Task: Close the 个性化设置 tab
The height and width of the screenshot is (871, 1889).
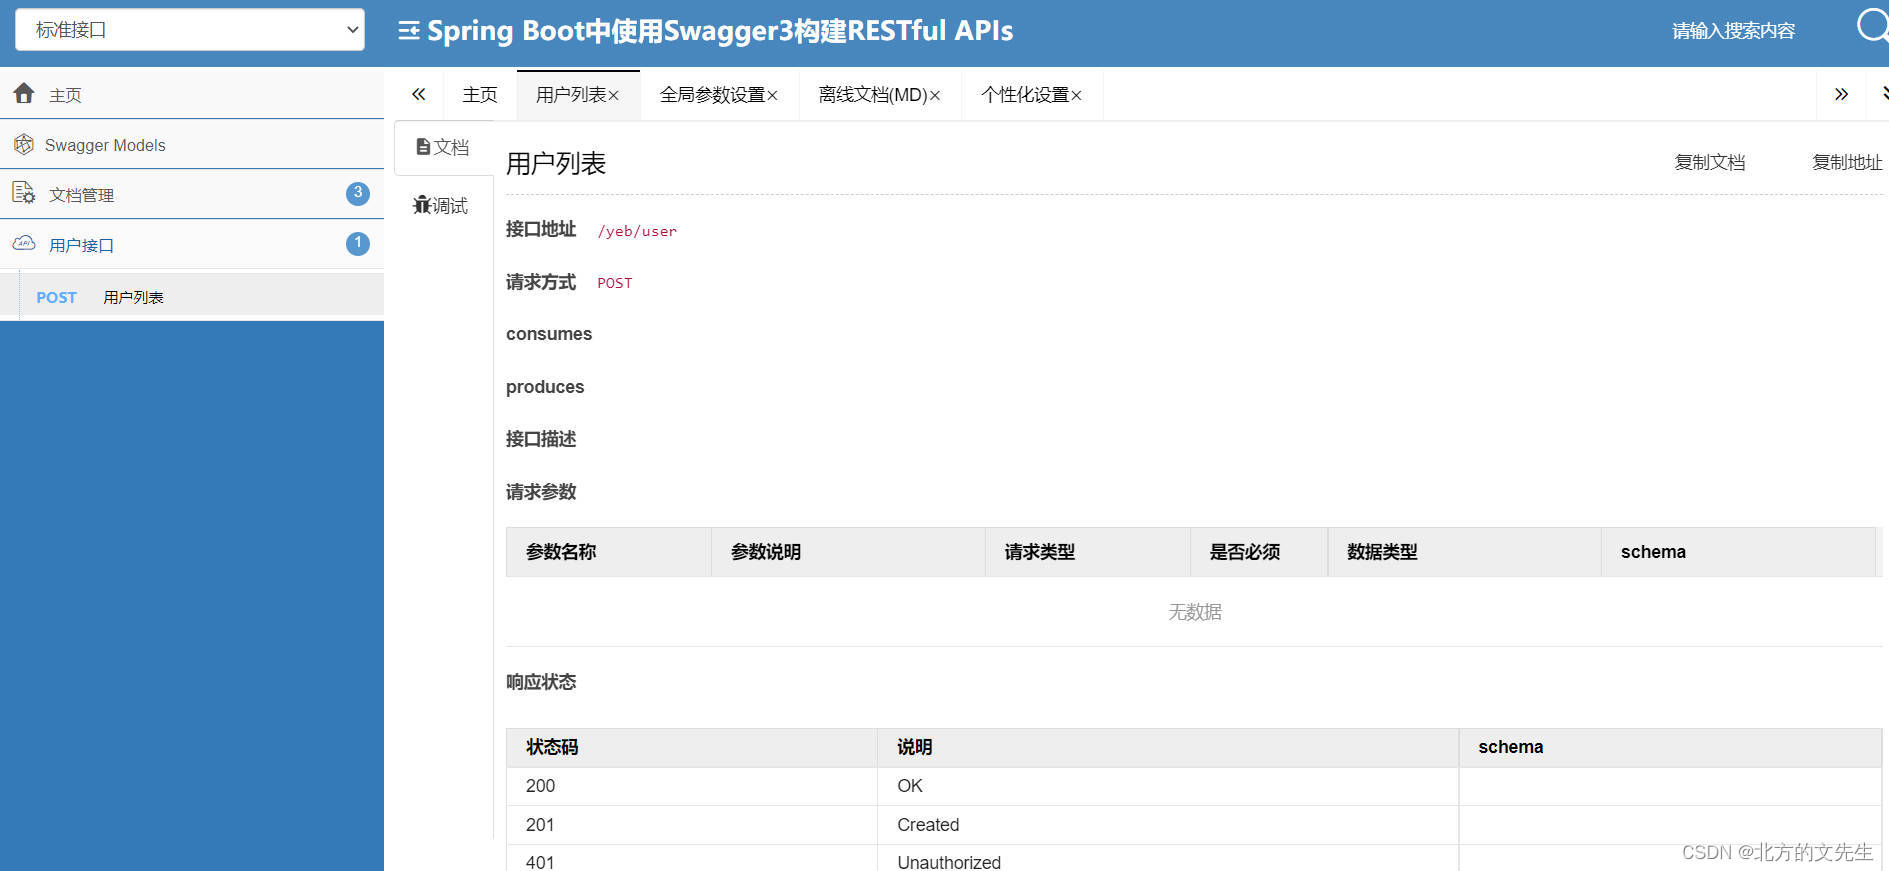Action: point(1077,96)
